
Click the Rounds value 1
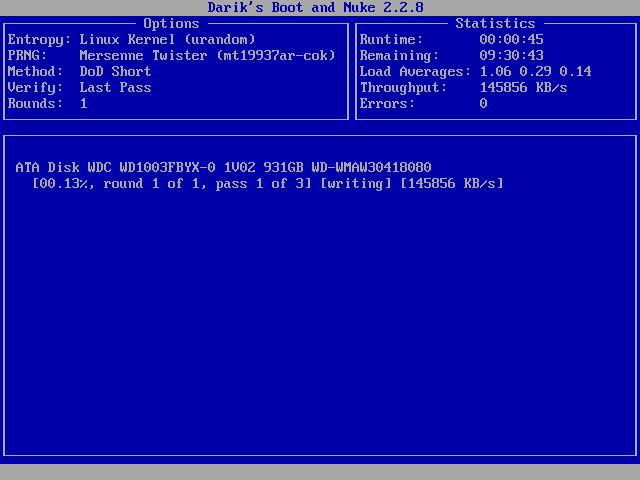pyautogui.click(x=84, y=103)
